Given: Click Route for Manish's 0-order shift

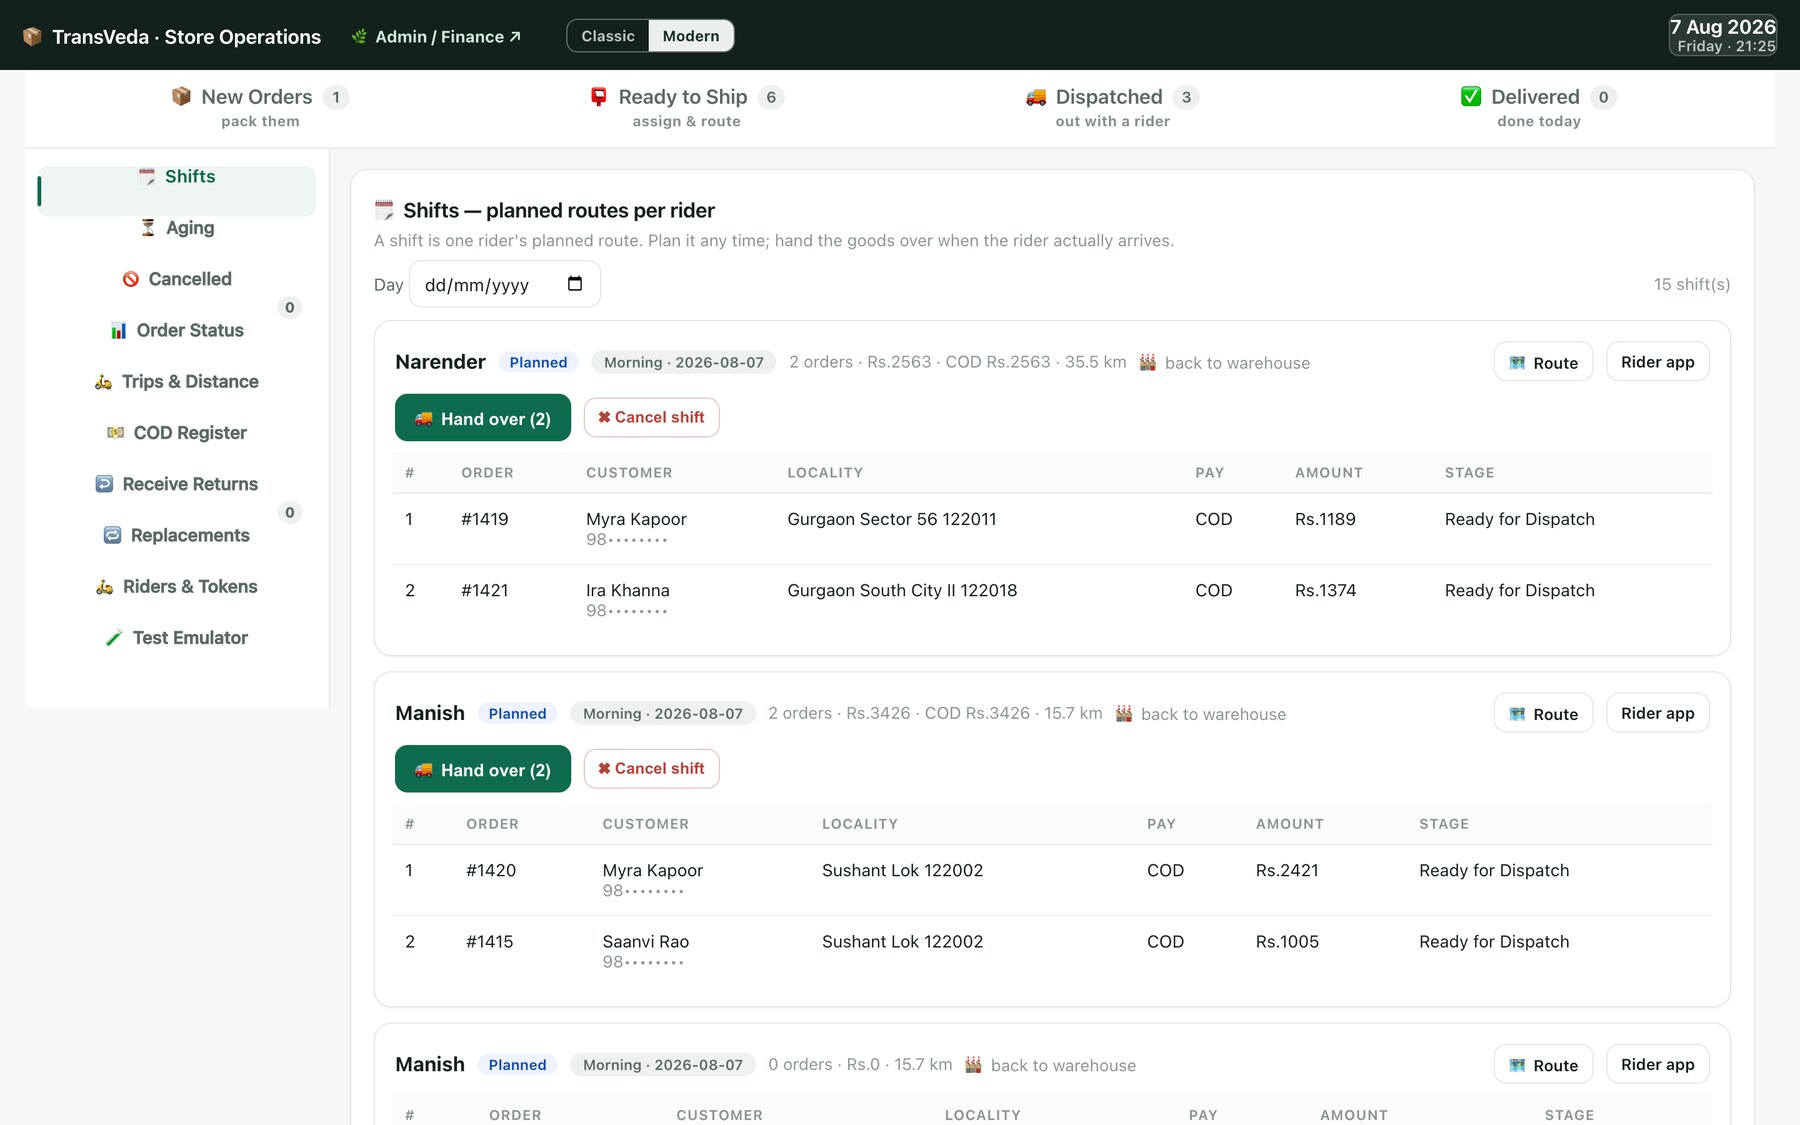Looking at the screenshot, I should click(x=1543, y=1064).
